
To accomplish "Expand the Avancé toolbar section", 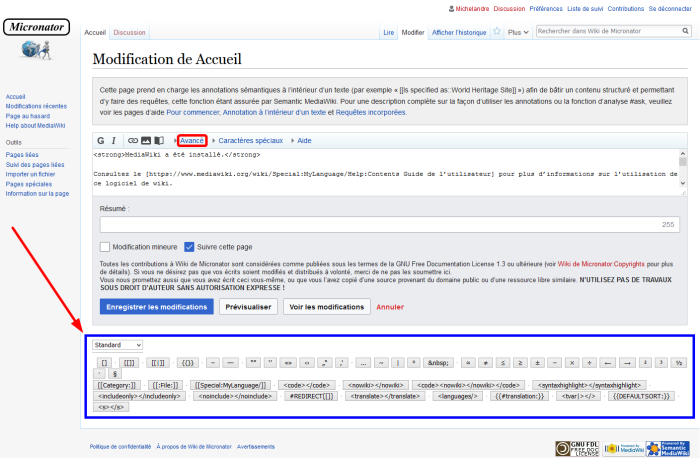I will (x=192, y=141).
